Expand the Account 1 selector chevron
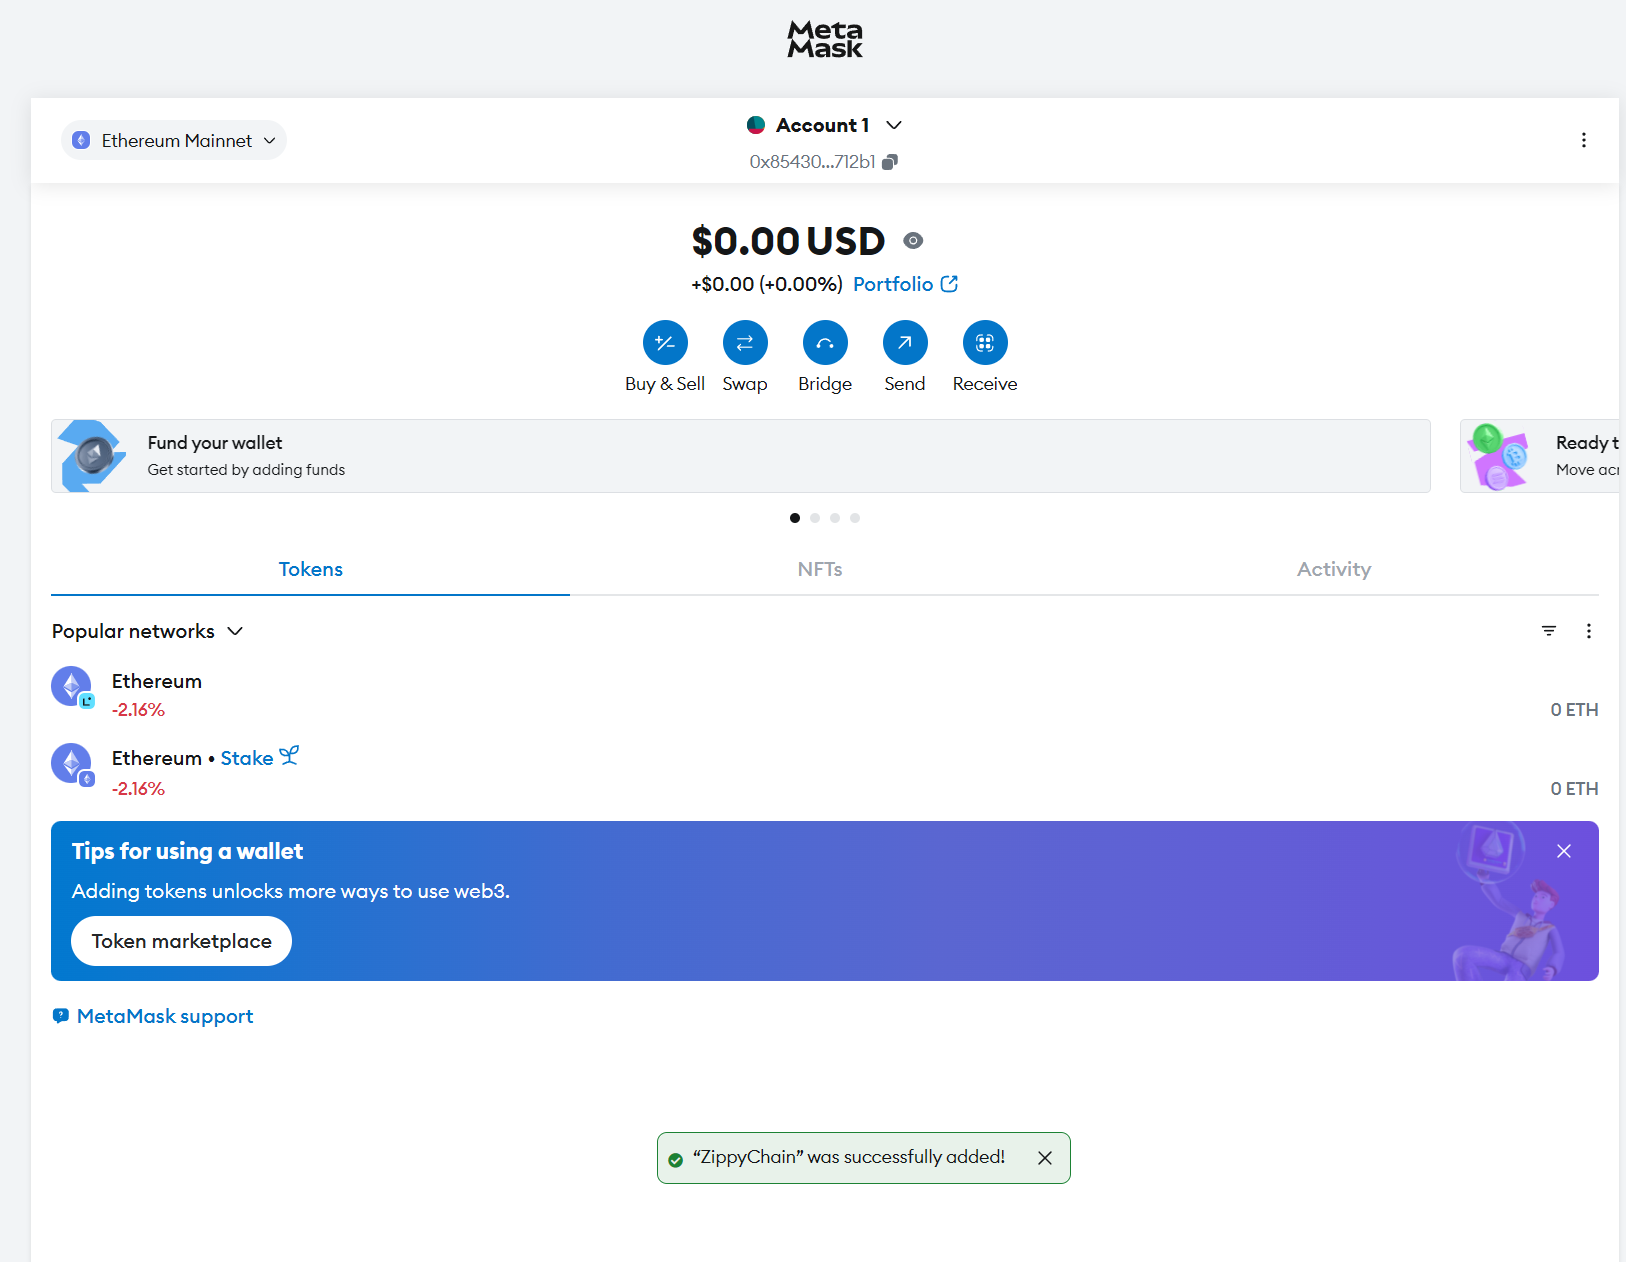1626x1262 pixels. click(x=894, y=125)
